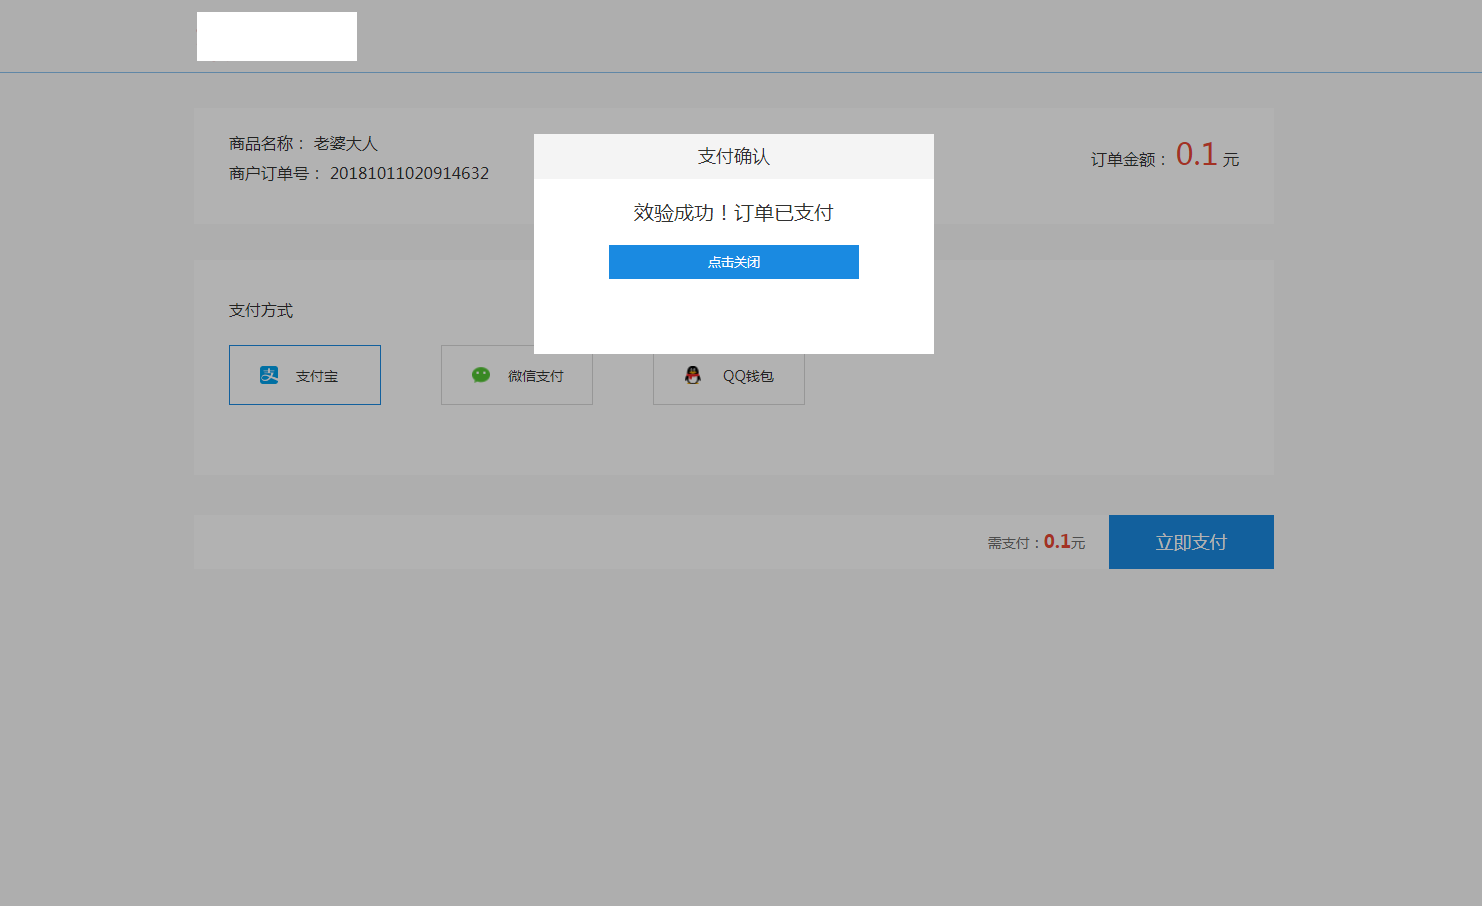
Task: Click the WeChat Pay green icon
Action: [x=481, y=375]
